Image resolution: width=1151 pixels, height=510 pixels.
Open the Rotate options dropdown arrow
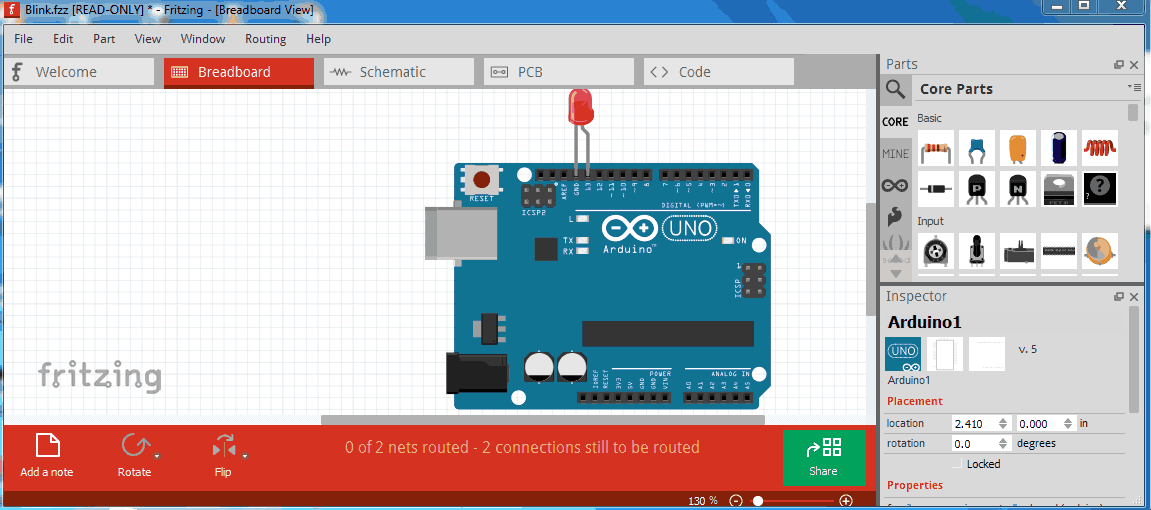(x=156, y=456)
